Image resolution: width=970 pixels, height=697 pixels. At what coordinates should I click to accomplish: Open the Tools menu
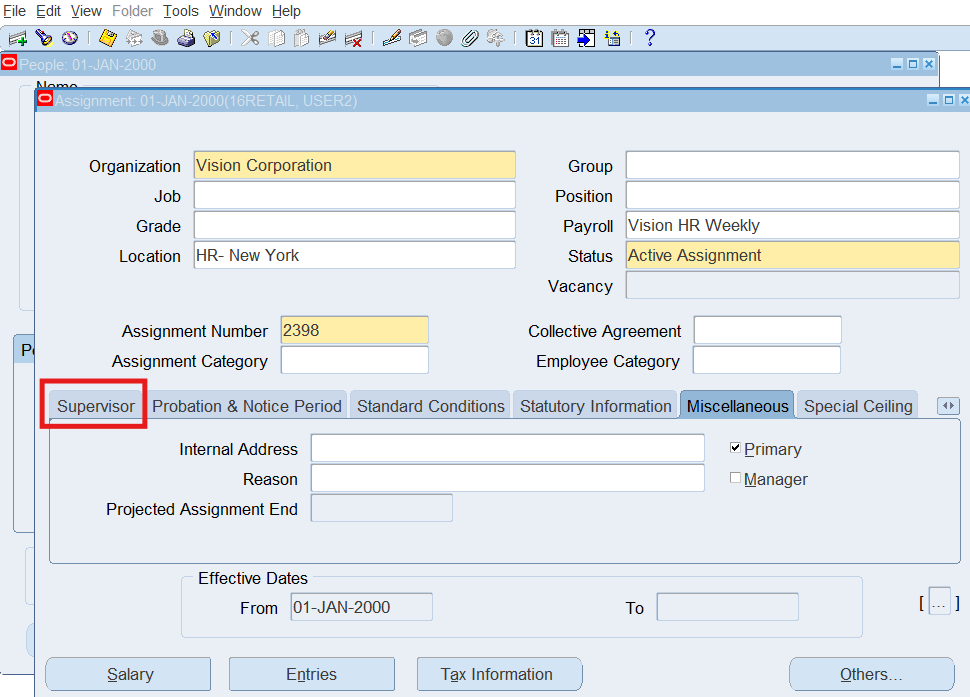click(x=181, y=11)
